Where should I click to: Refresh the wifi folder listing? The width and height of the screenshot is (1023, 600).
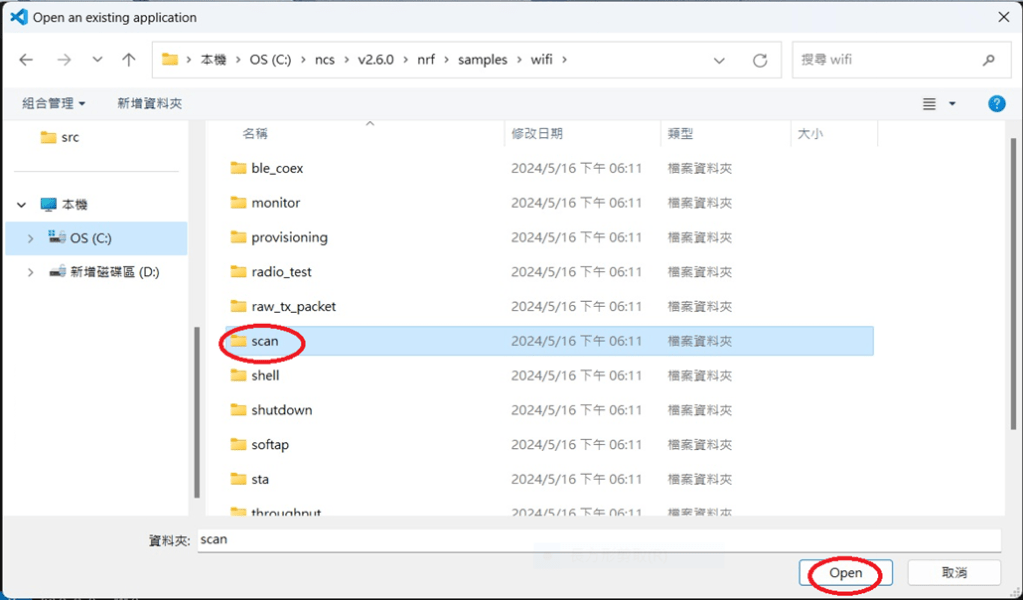[x=760, y=61]
